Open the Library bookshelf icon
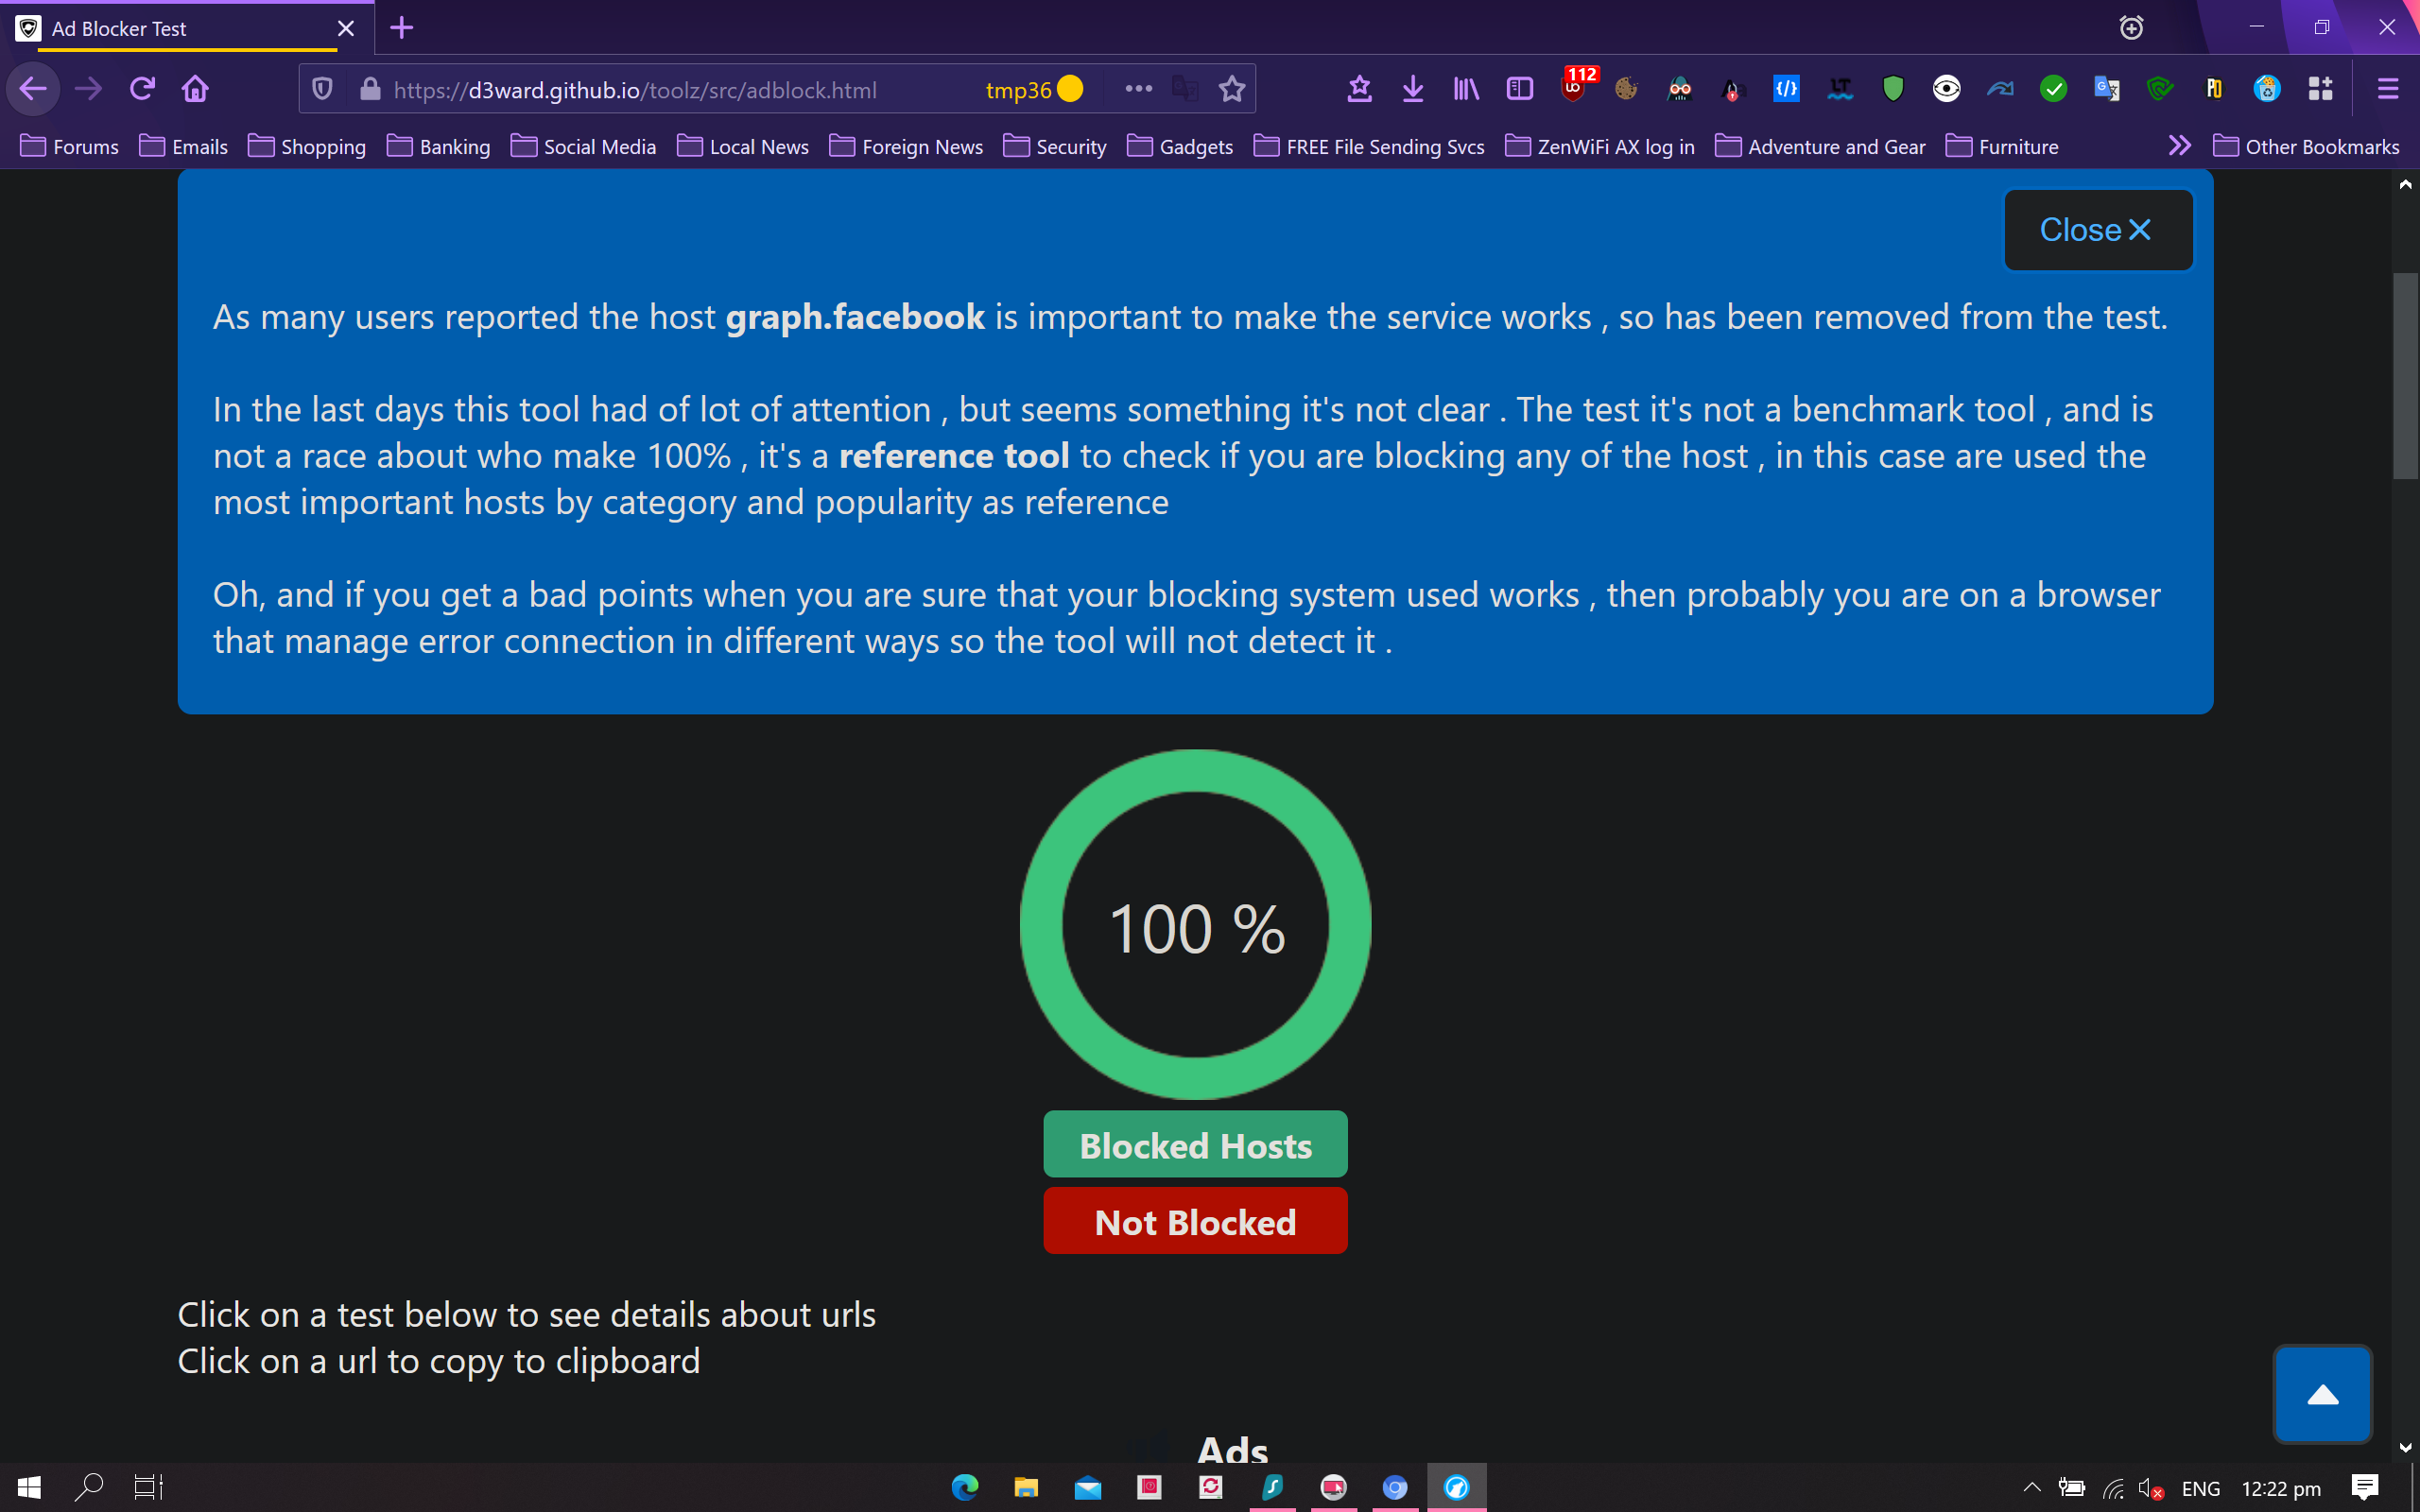The height and width of the screenshot is (1512, 2420). tap(1466, 89)
